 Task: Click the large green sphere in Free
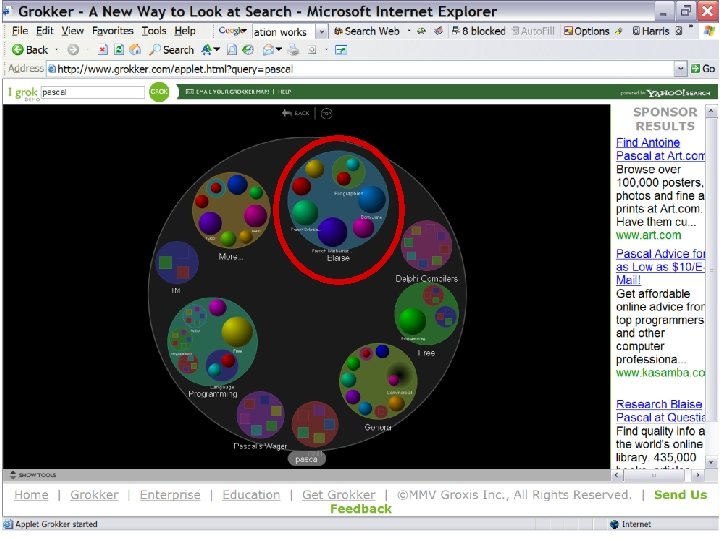click(411, 321)
